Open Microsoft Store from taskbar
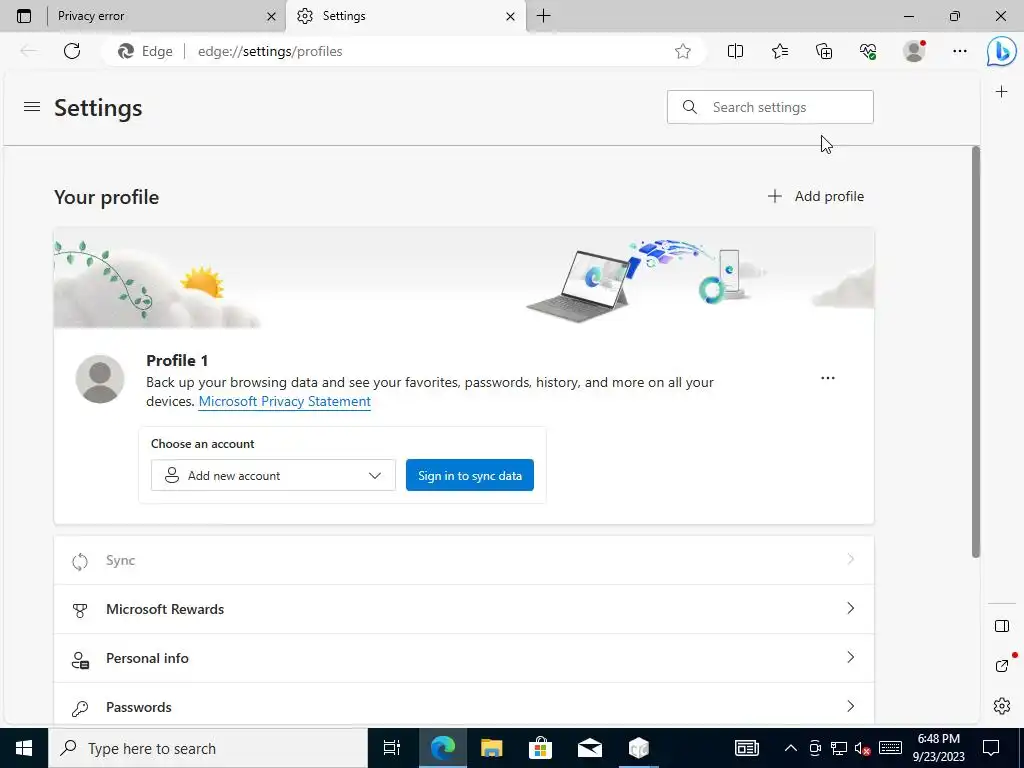Image resolution: width=1024 pixels, height=768 pixels. tap(540, 748)
